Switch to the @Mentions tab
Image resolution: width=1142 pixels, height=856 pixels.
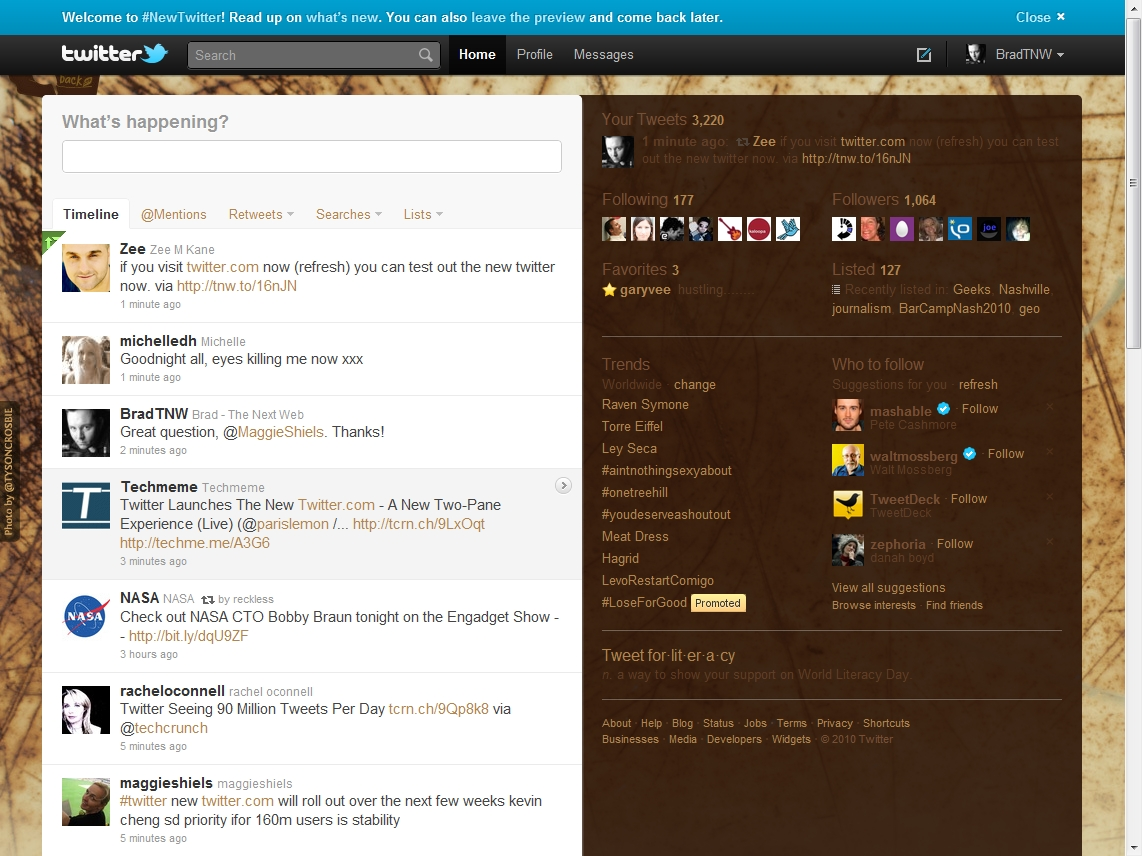pyautogui.click(x=173, y=214)
